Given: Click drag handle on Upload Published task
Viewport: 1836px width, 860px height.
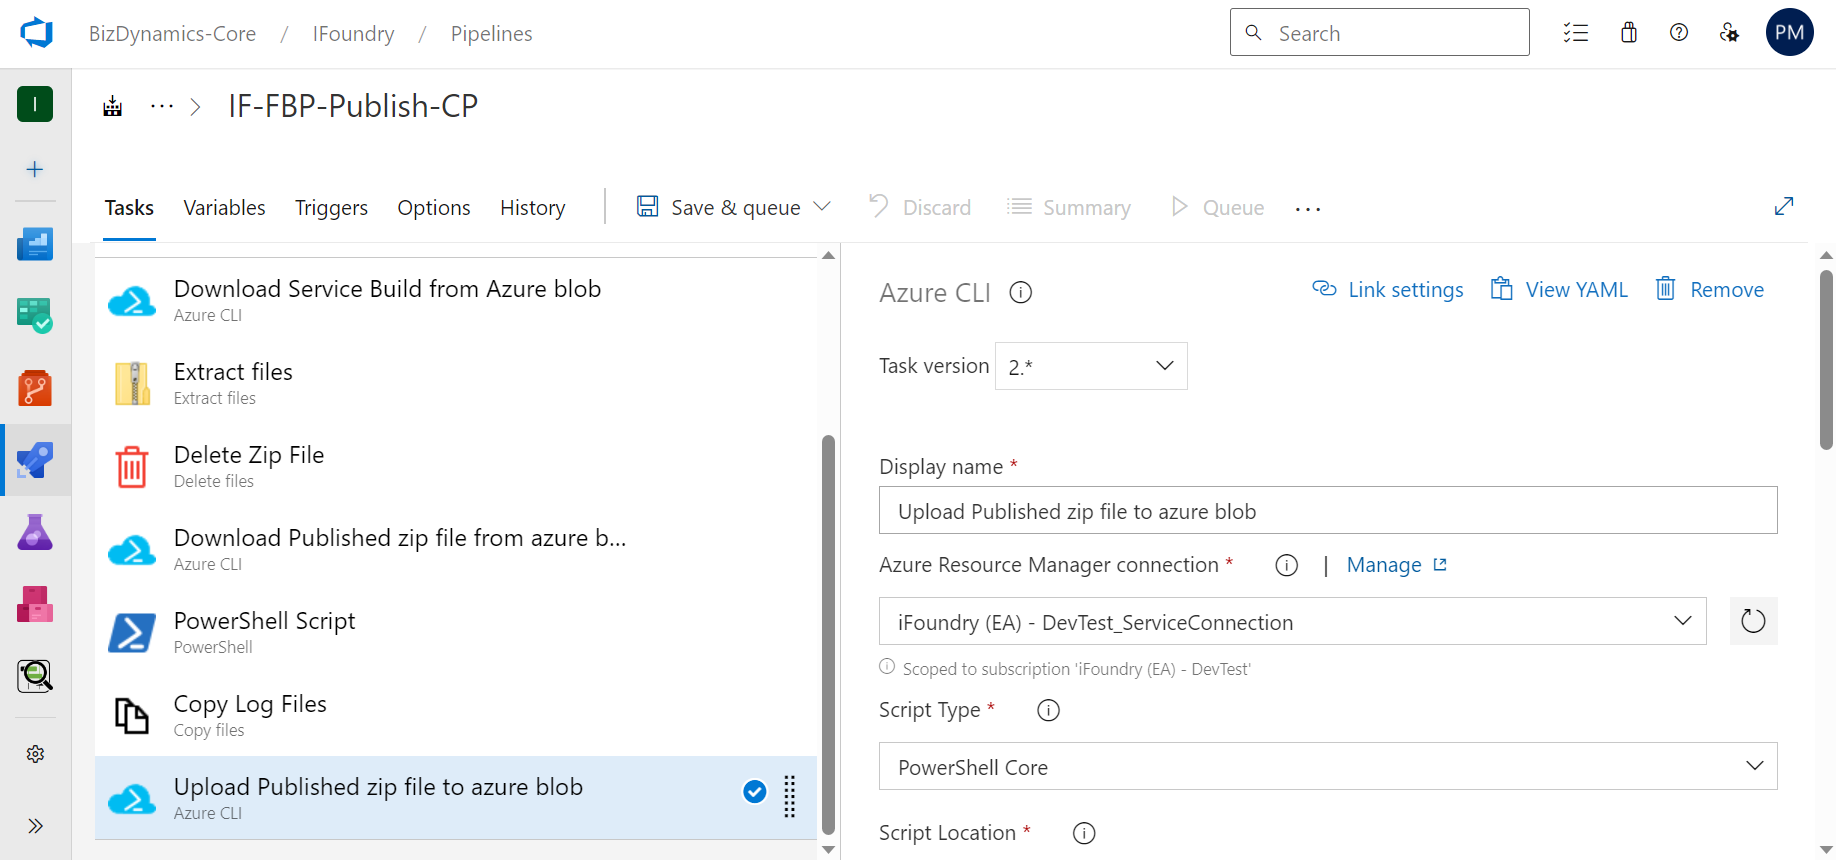Looking at the screenshot, I should pyautogui.click(x=790, y=797).
